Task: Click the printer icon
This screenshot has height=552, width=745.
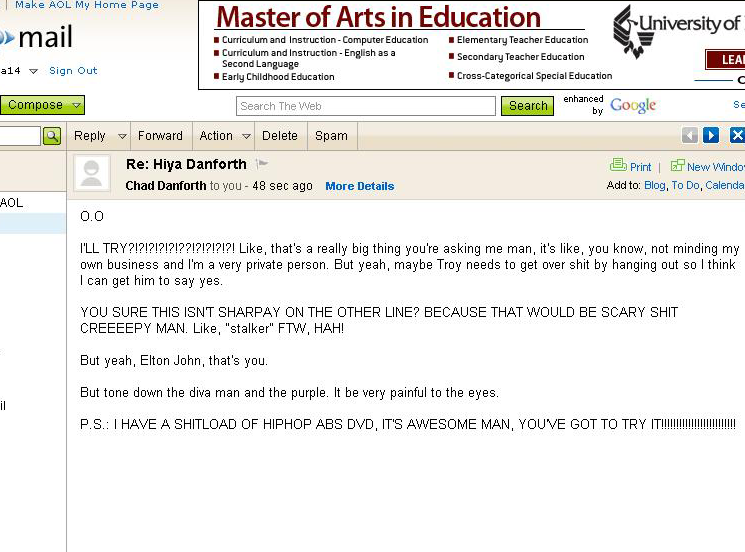Action: pos(618,165)
